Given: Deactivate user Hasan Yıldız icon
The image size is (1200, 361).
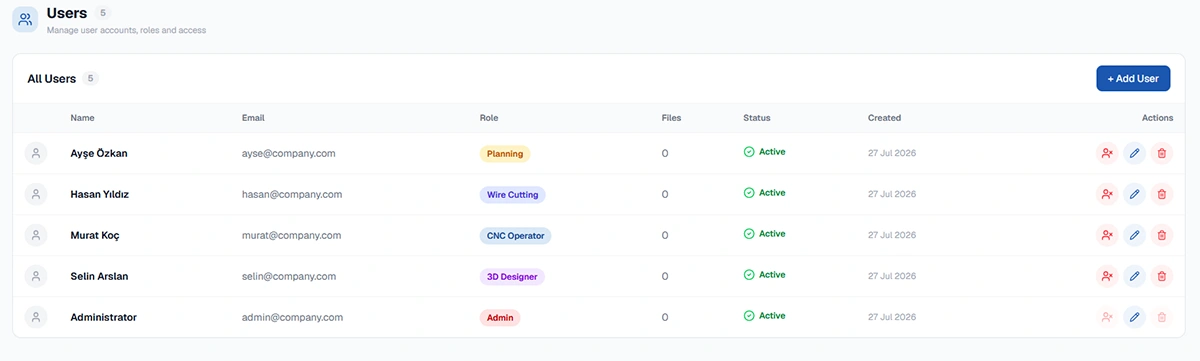Looking at the screenshot, I should [1107, 194].
